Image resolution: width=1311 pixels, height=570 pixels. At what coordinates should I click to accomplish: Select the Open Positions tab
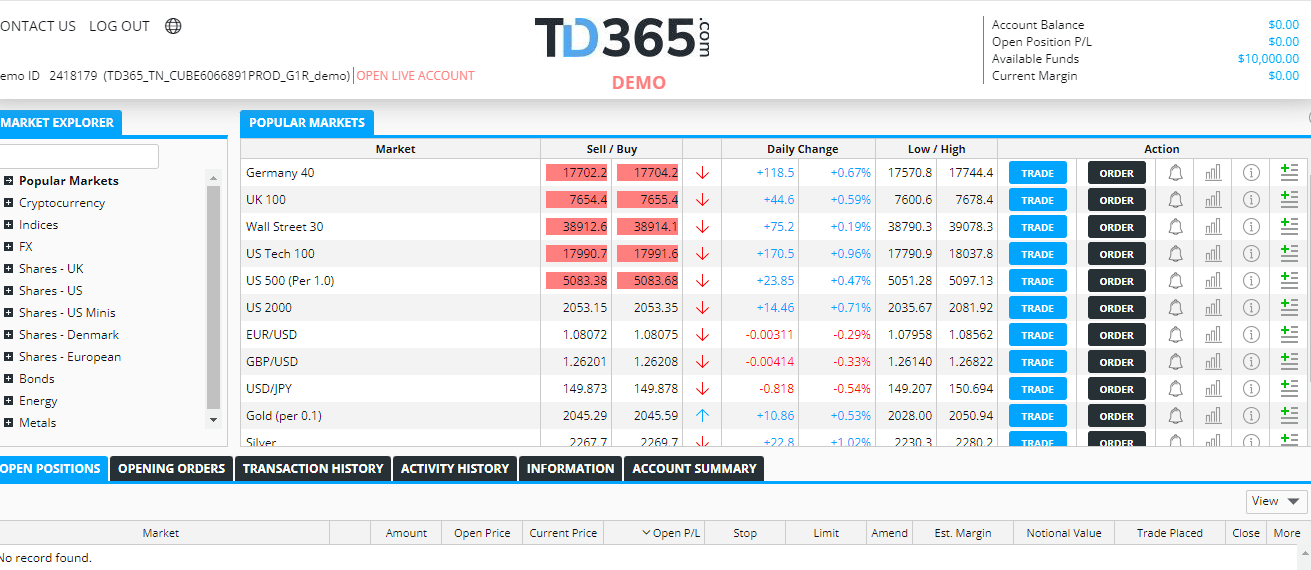tap(52, 468)
